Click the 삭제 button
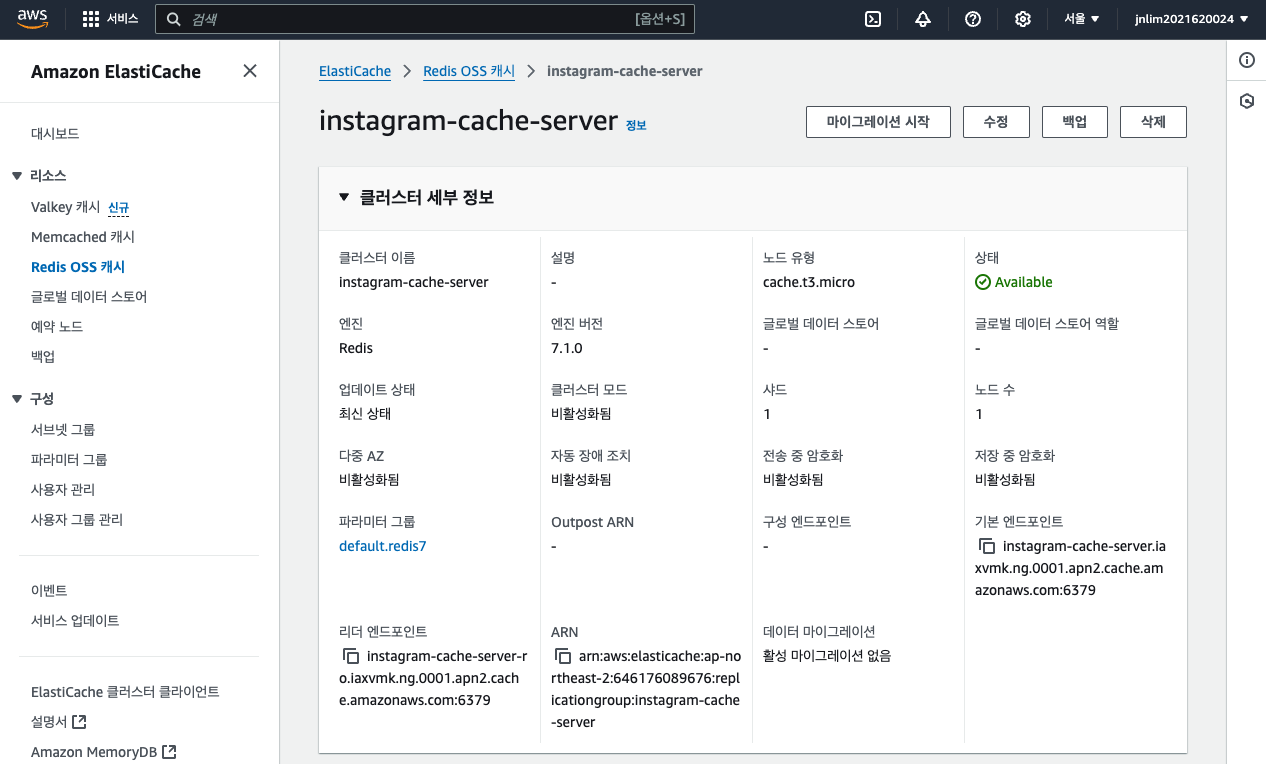 1153,122
